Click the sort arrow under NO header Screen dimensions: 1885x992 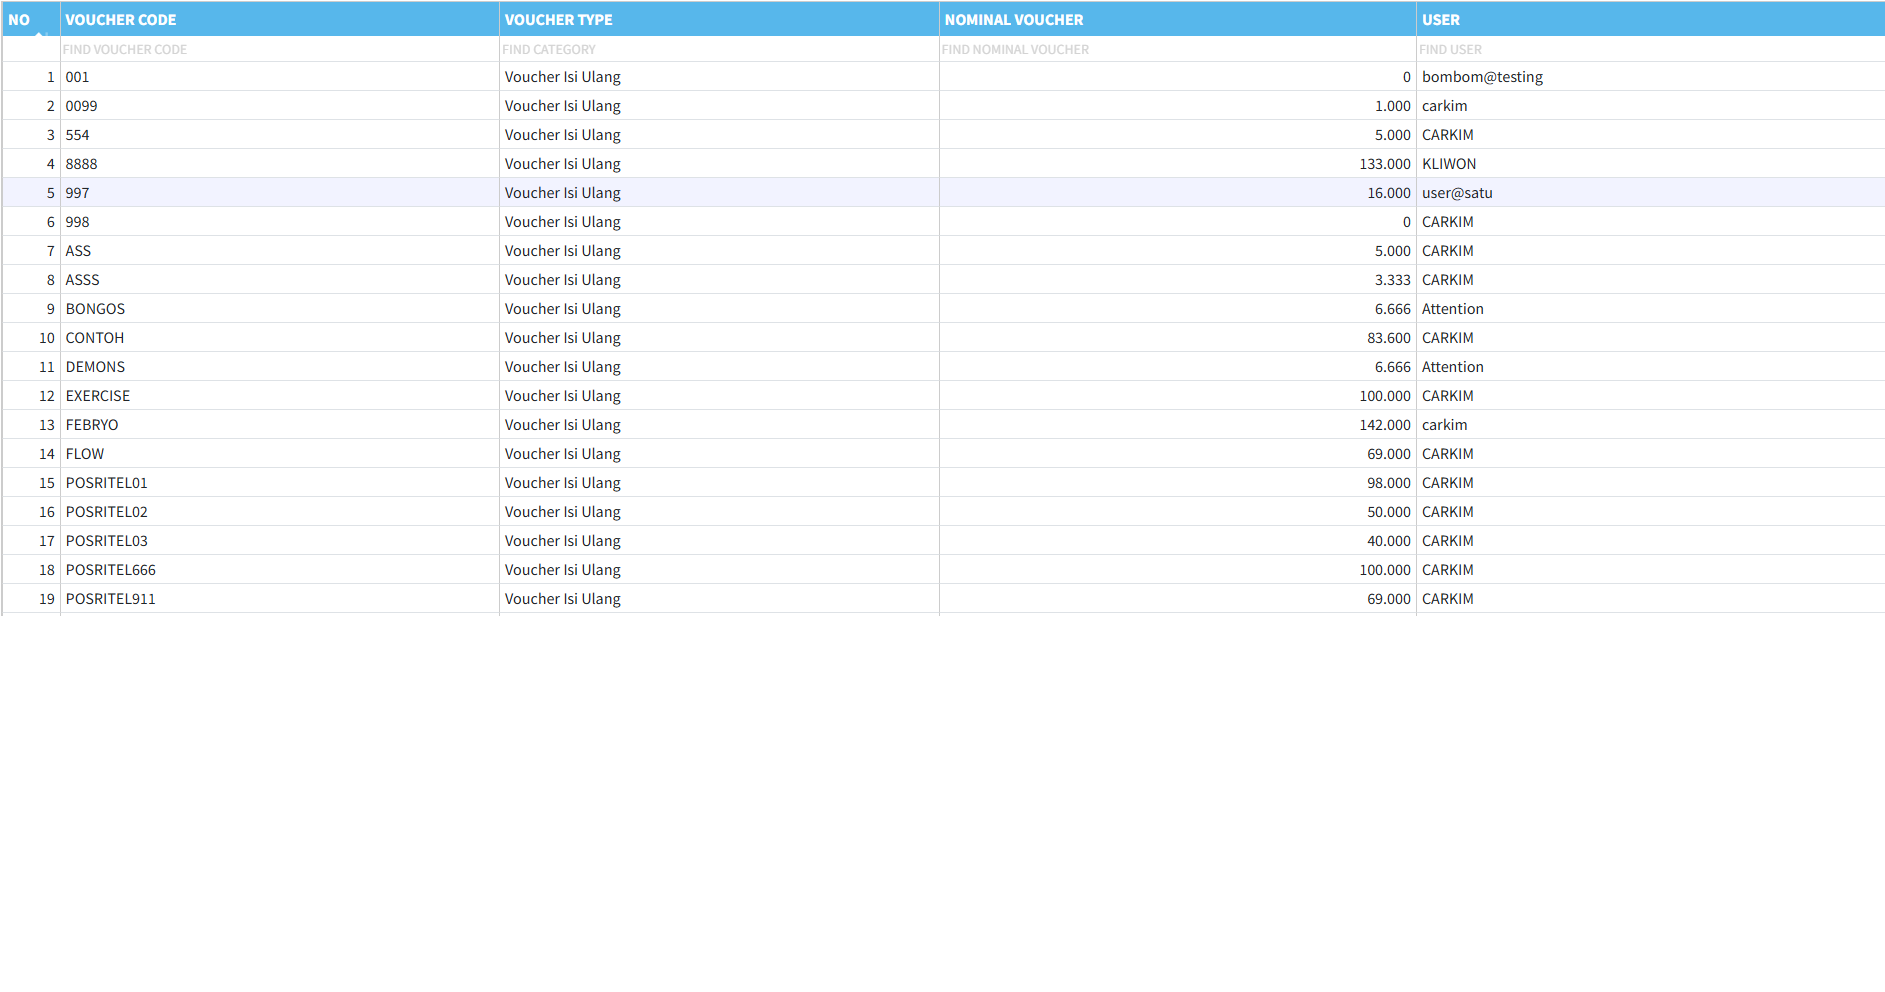click(x=40, y=34)
